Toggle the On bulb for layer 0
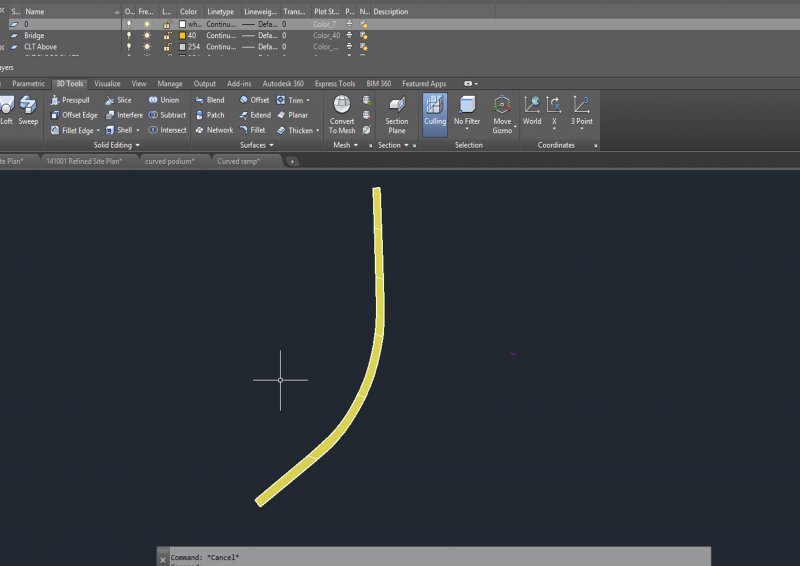This screenshot has height=566, width=800. [x=129, y=24]
